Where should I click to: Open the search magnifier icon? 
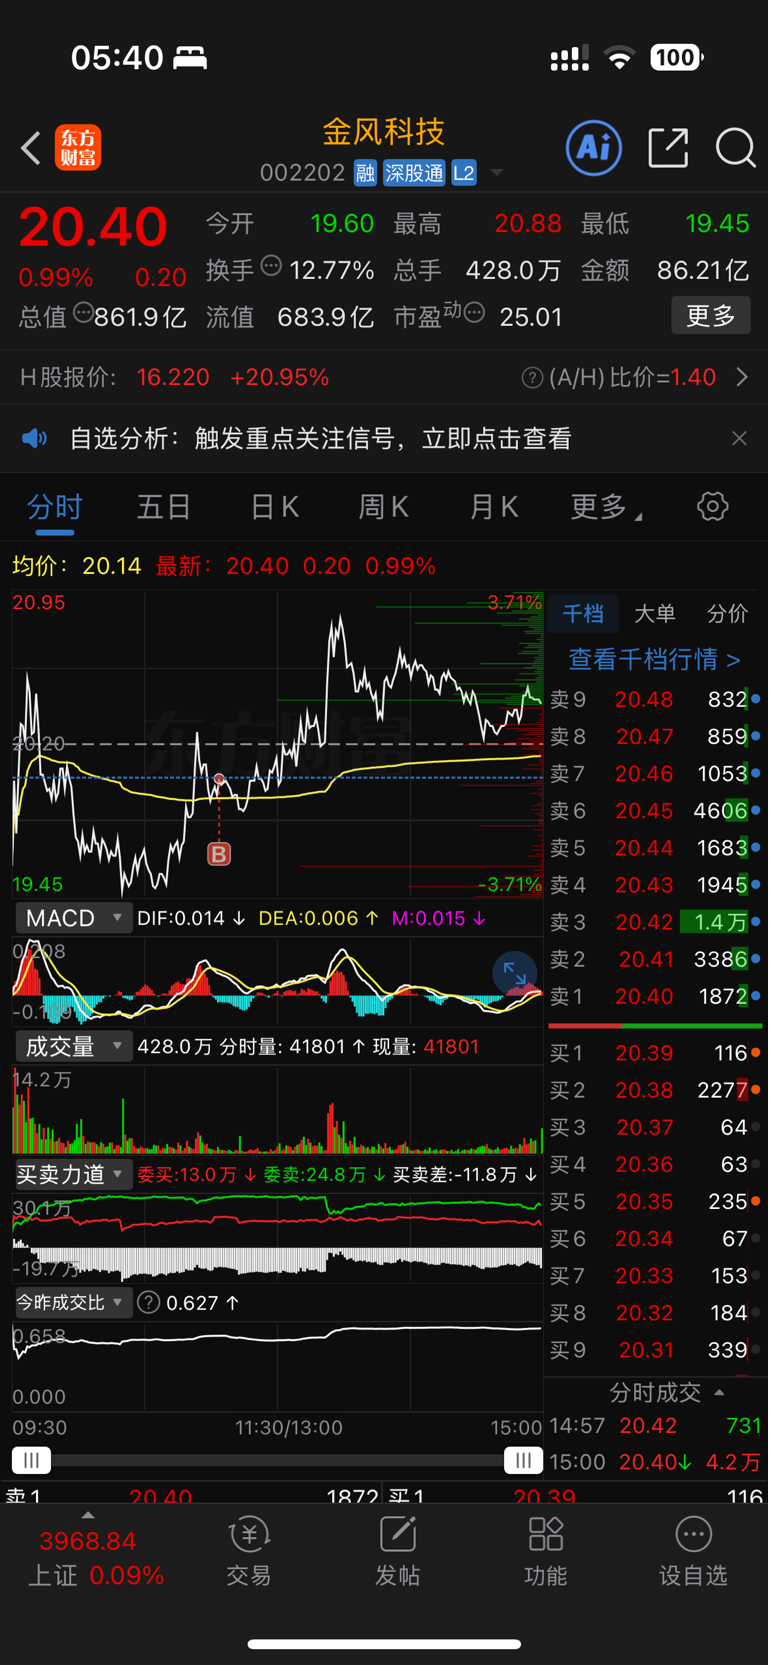pos(735,148)
